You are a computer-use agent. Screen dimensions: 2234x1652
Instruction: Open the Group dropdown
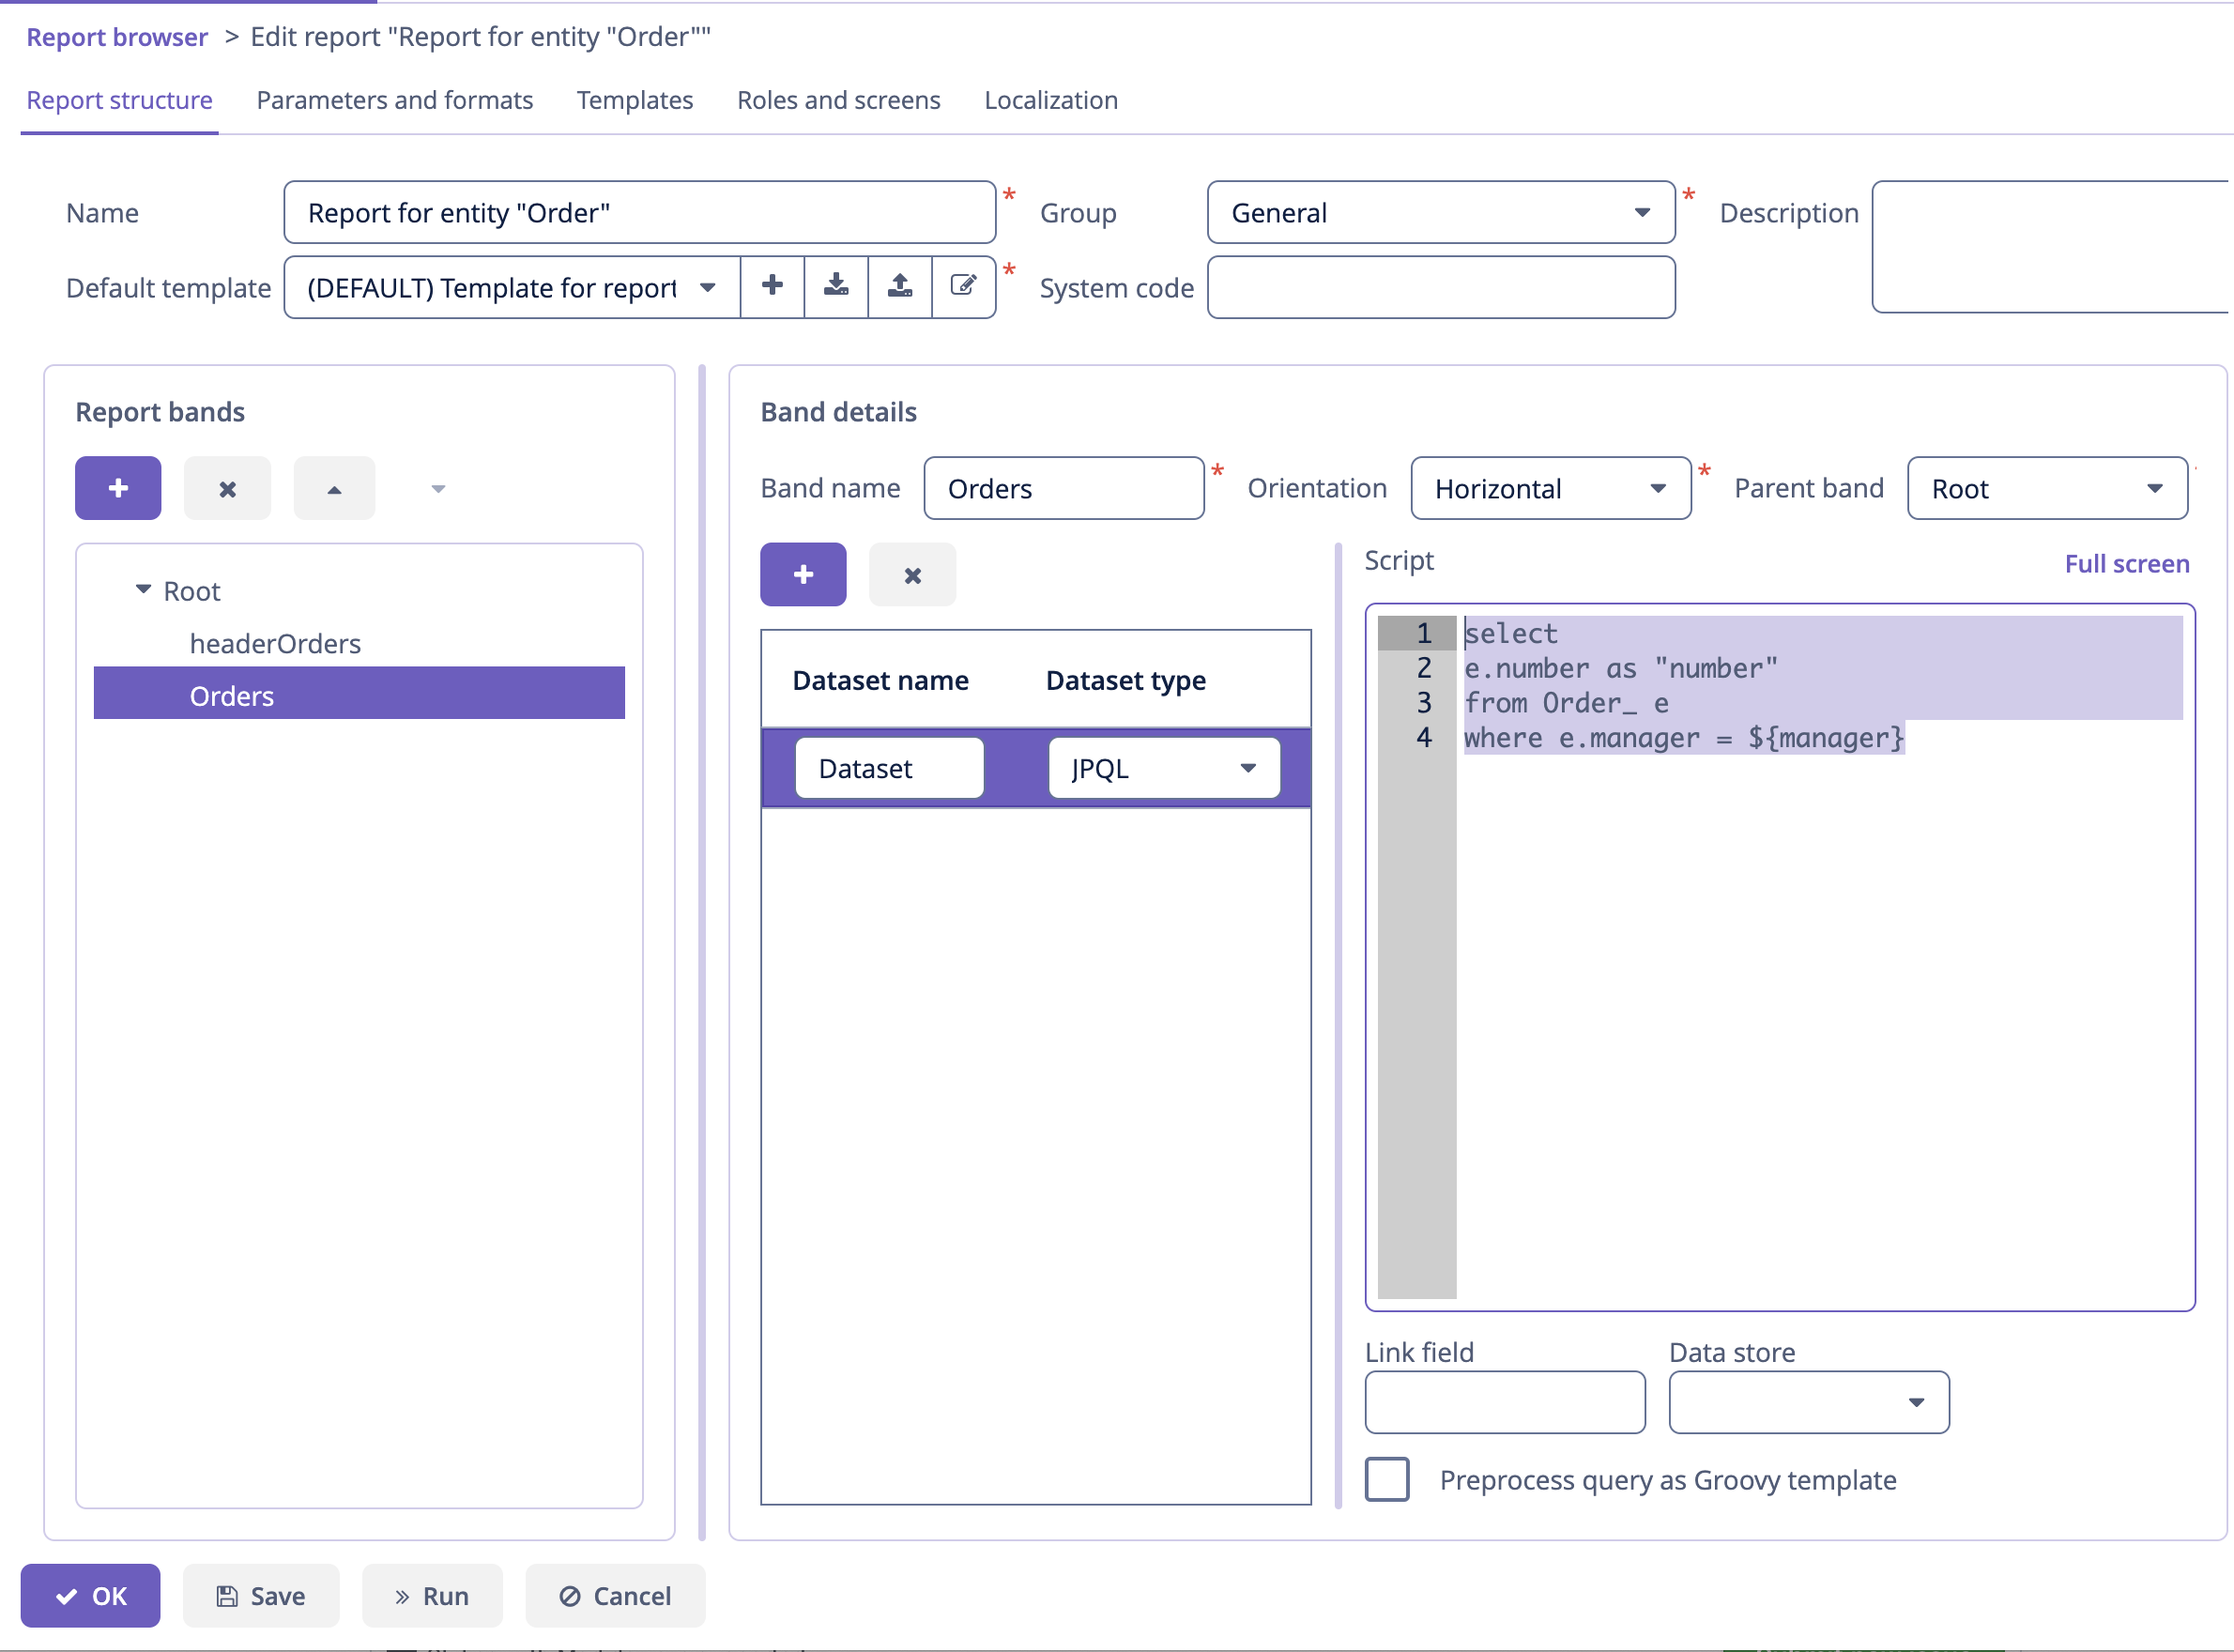coord(1642,212)
